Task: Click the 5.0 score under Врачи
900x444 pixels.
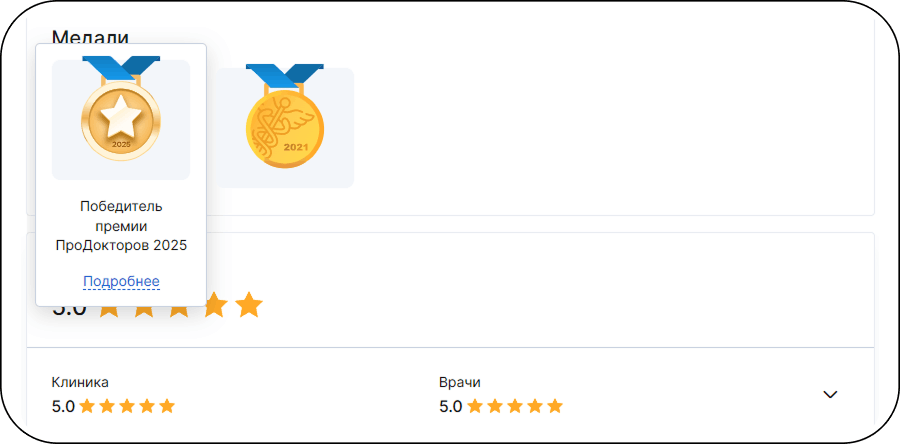Action: [450, 406]
